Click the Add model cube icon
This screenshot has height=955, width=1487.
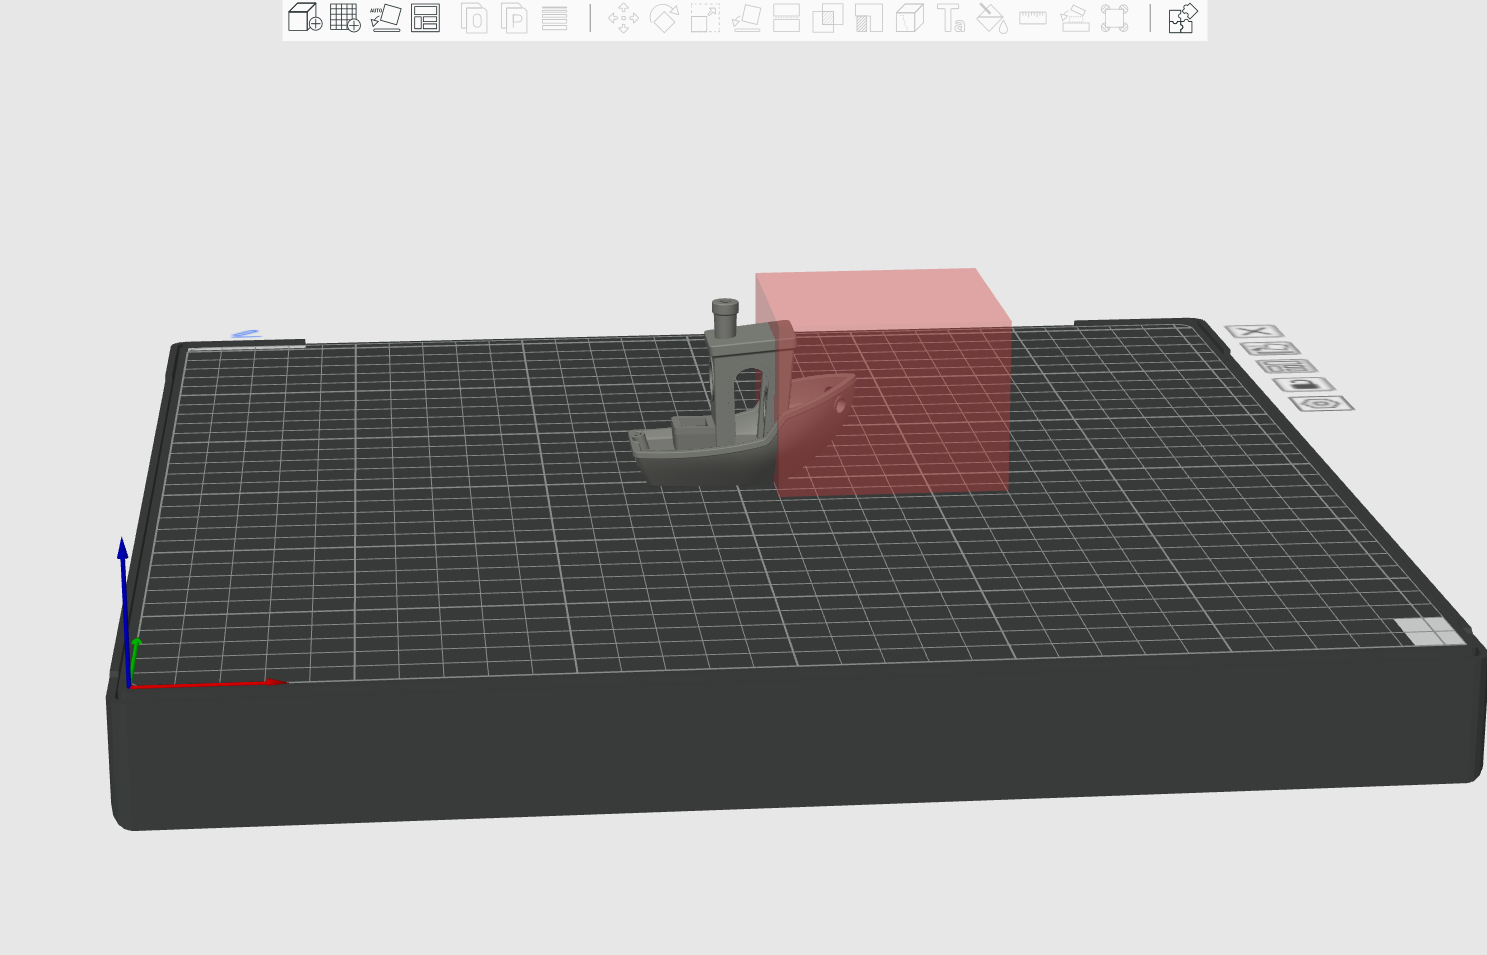point(304,18)
